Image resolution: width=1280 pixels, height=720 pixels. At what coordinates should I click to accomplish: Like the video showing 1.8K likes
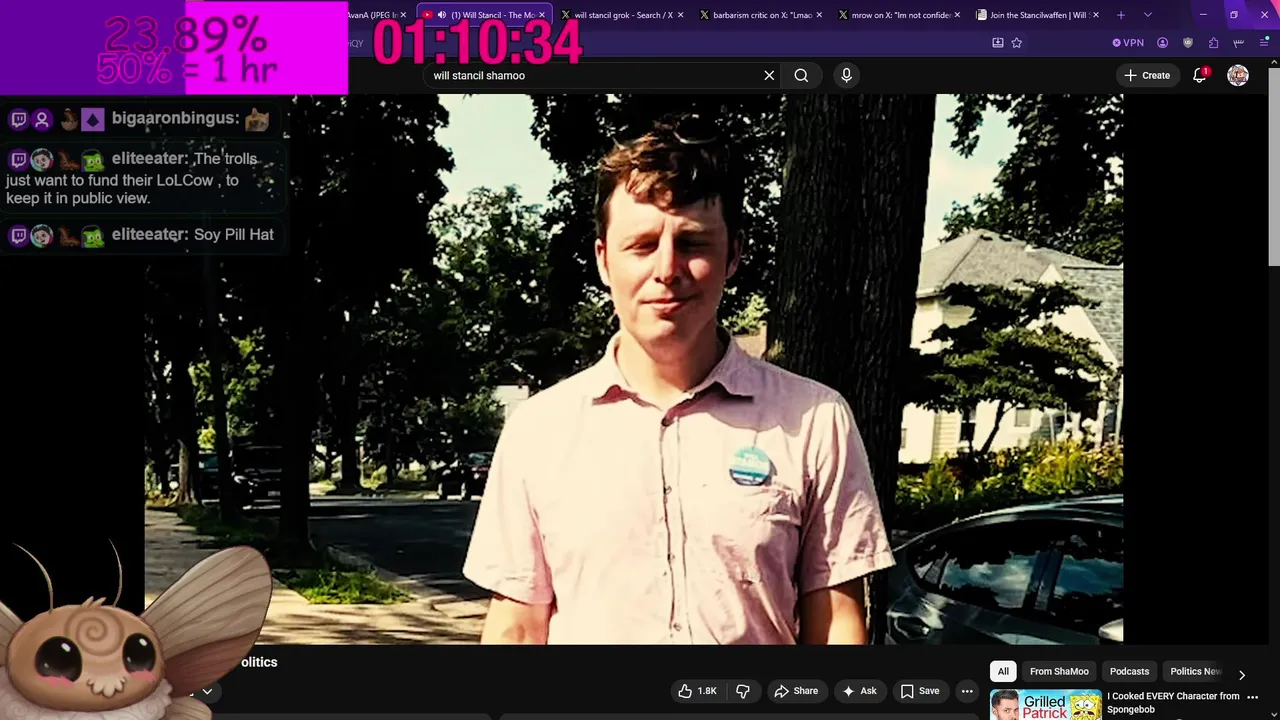pyautogui.click(x=697, y=691)
